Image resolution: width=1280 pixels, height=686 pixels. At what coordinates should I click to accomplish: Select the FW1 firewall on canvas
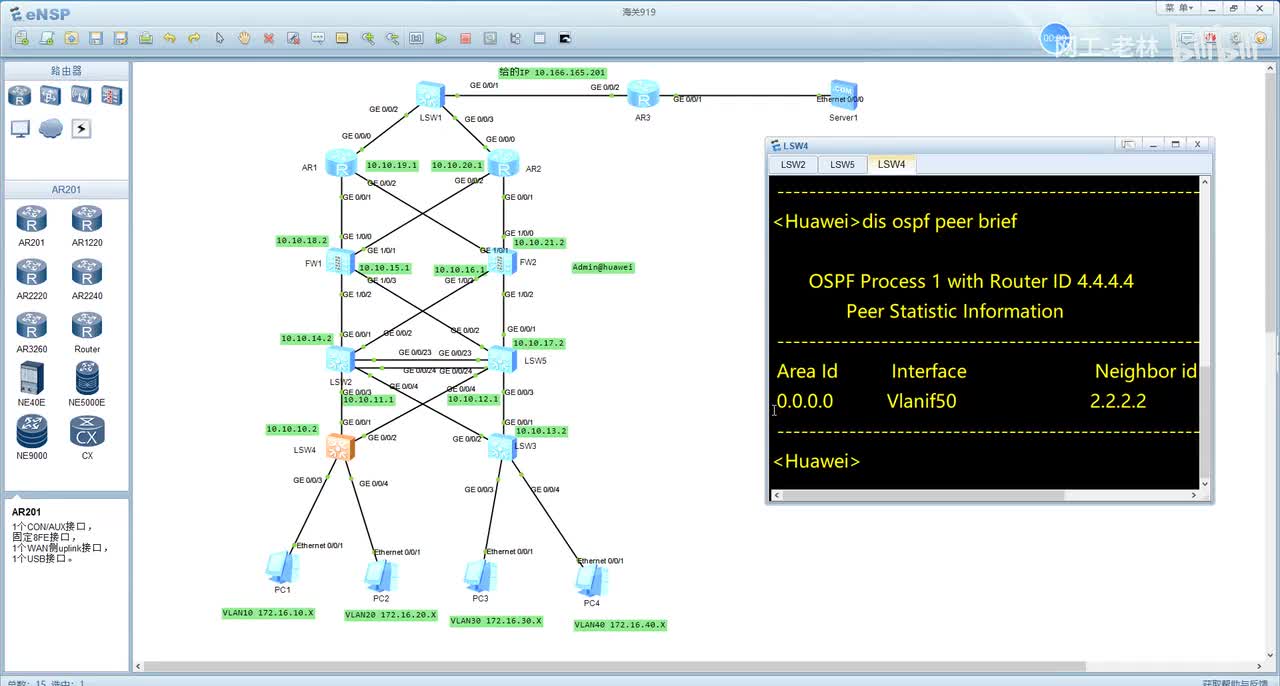pyautogui.click(x=341, y=262)
